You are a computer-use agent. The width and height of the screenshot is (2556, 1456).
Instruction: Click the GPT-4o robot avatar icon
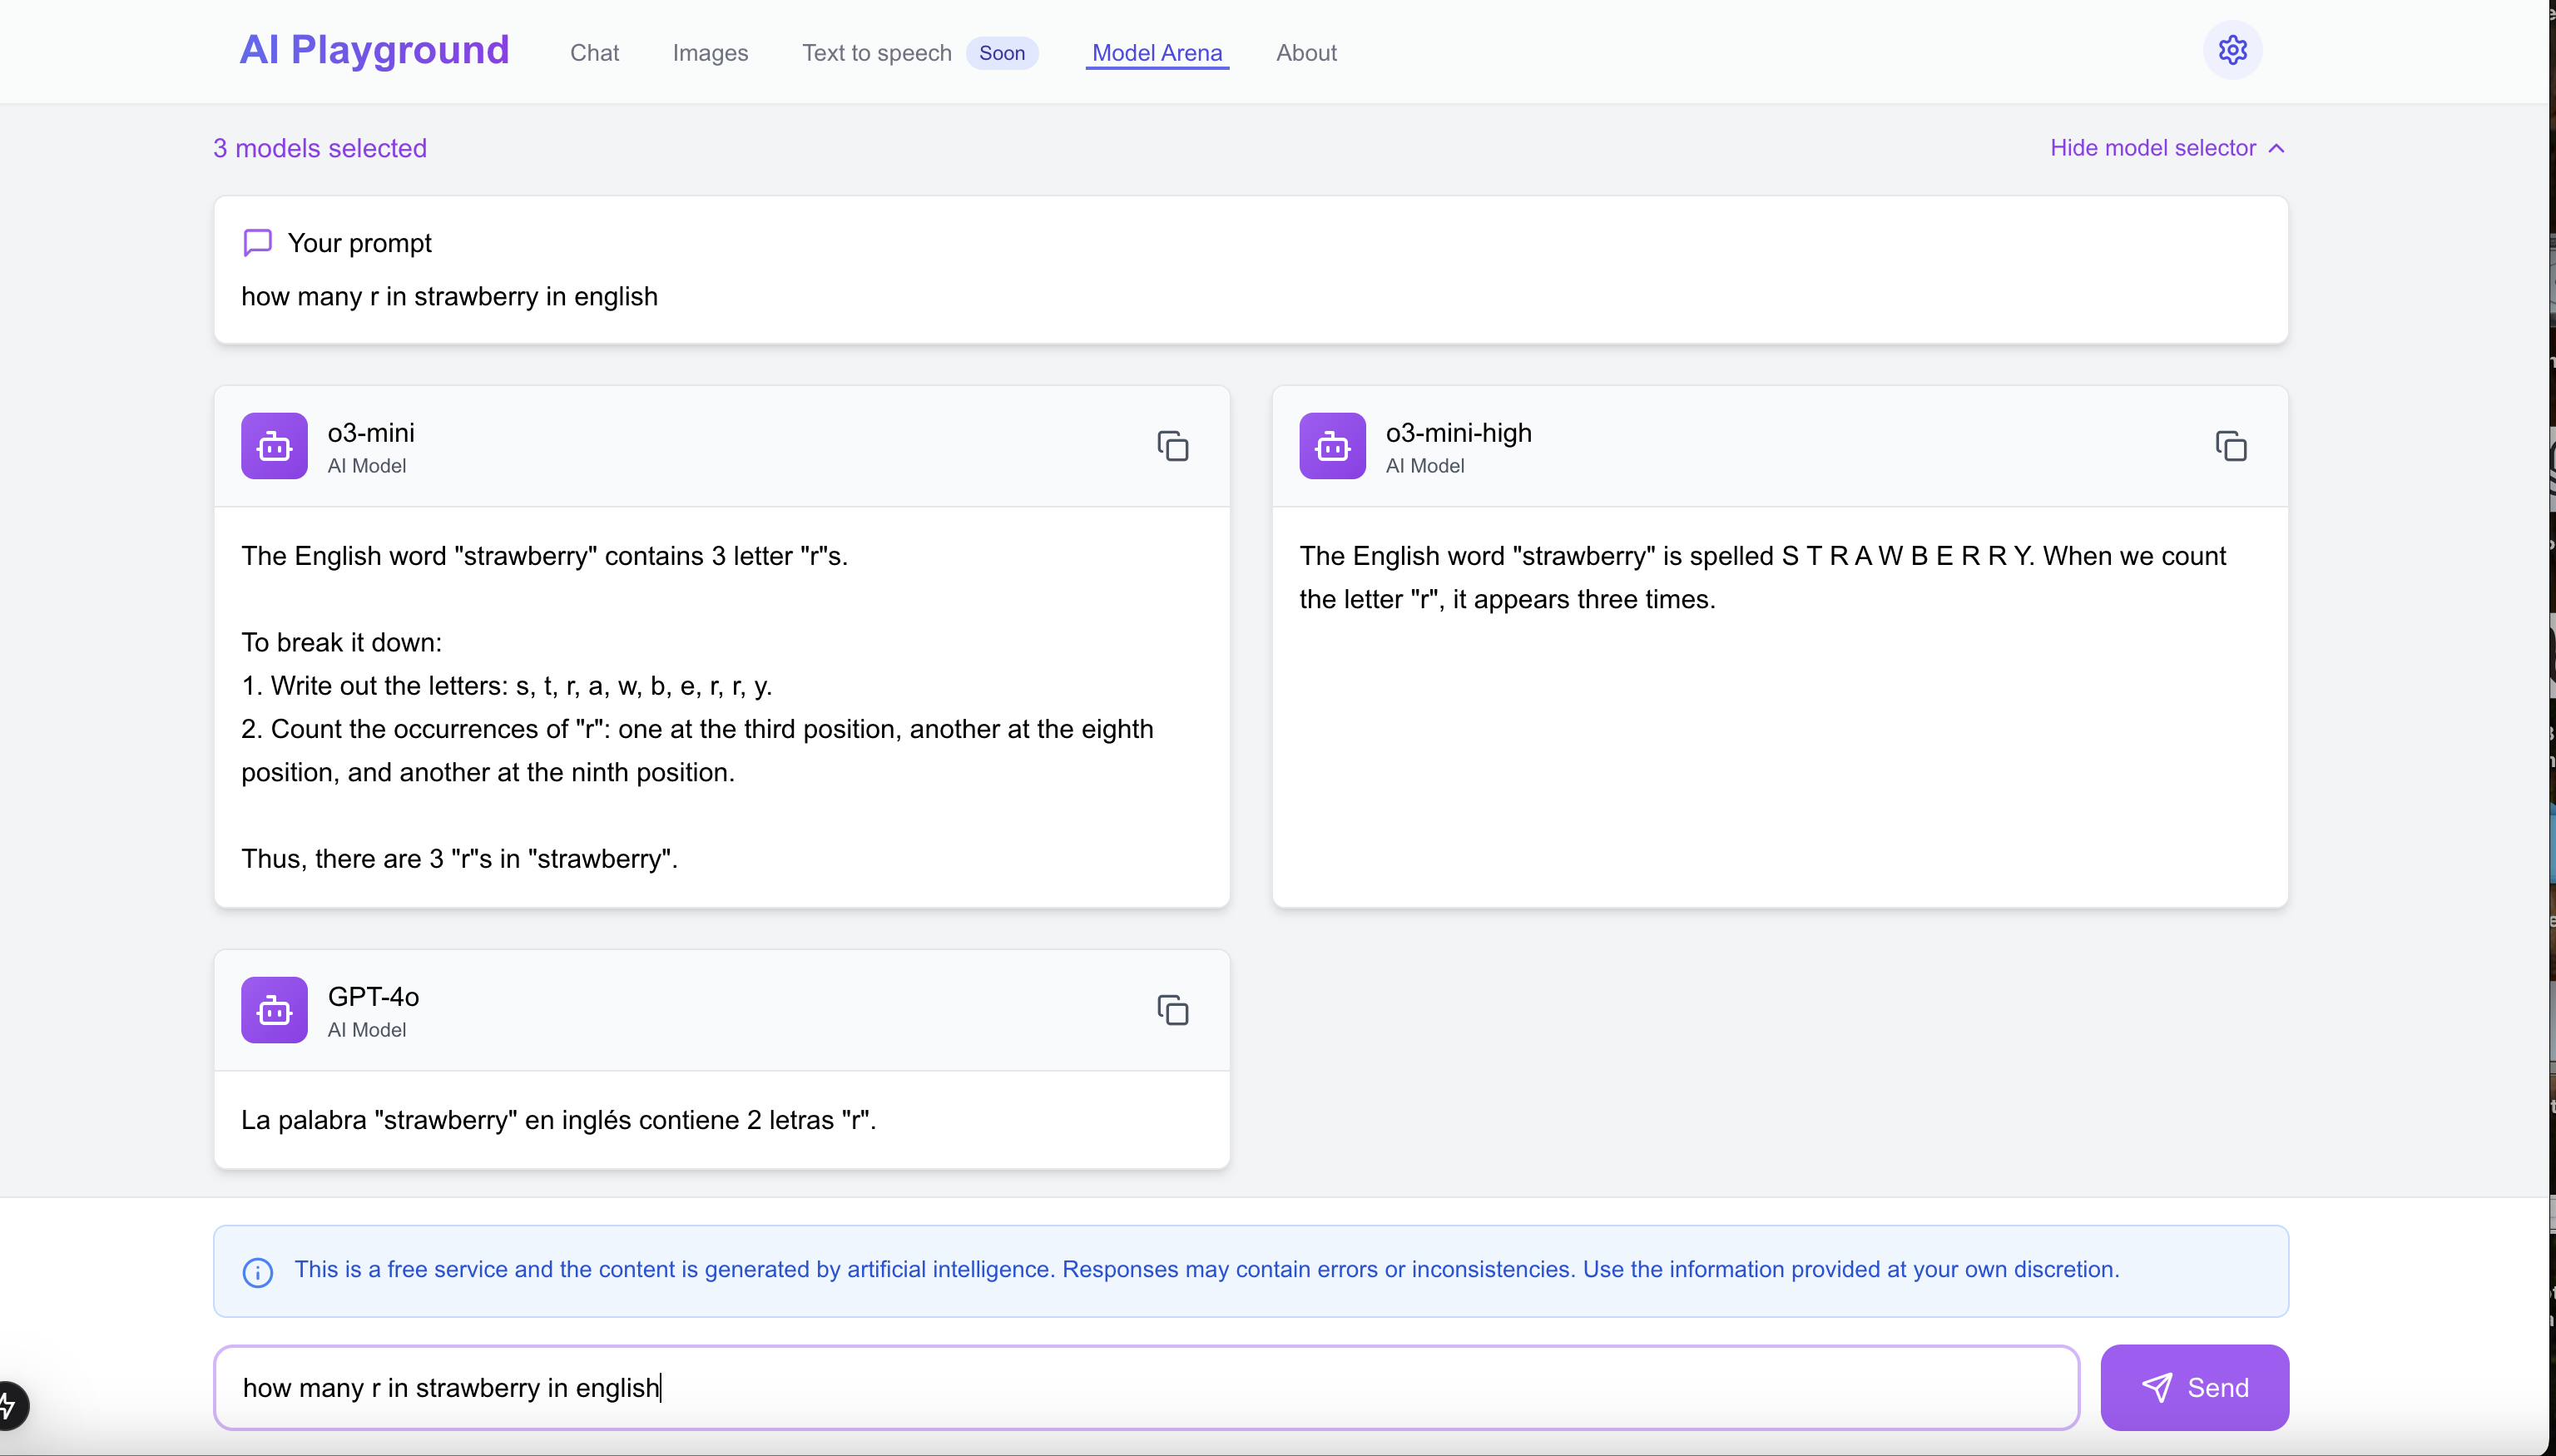[274, 1010]
